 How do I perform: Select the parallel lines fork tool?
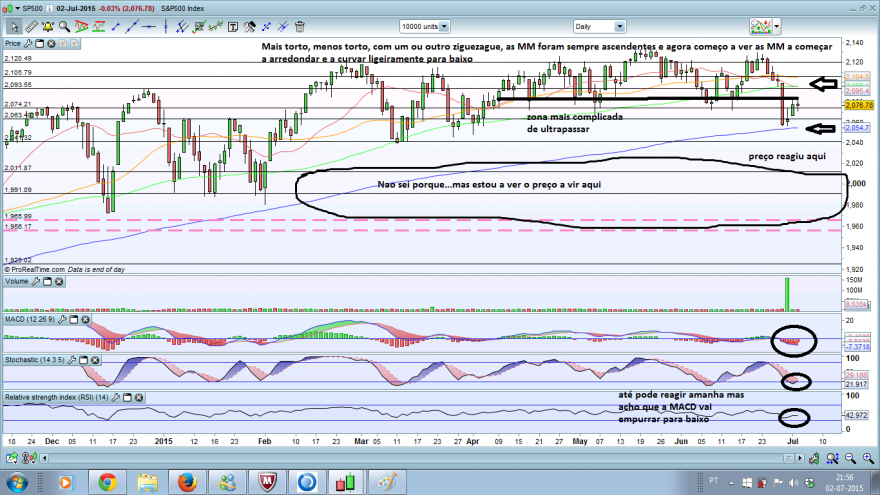point(182,26)
